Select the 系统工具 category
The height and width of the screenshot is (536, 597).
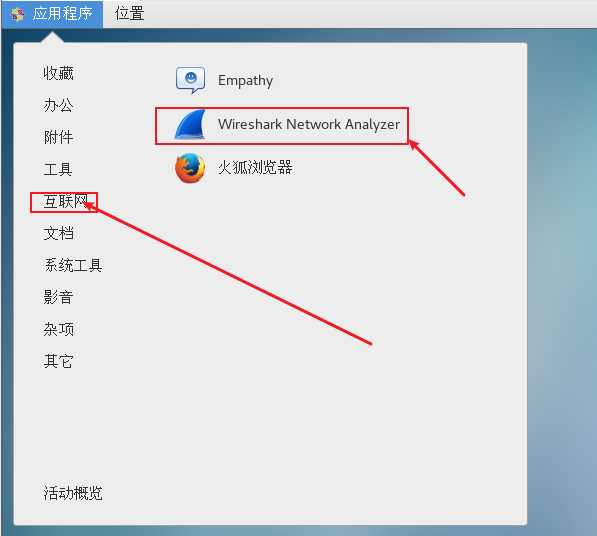click(73, 265)
